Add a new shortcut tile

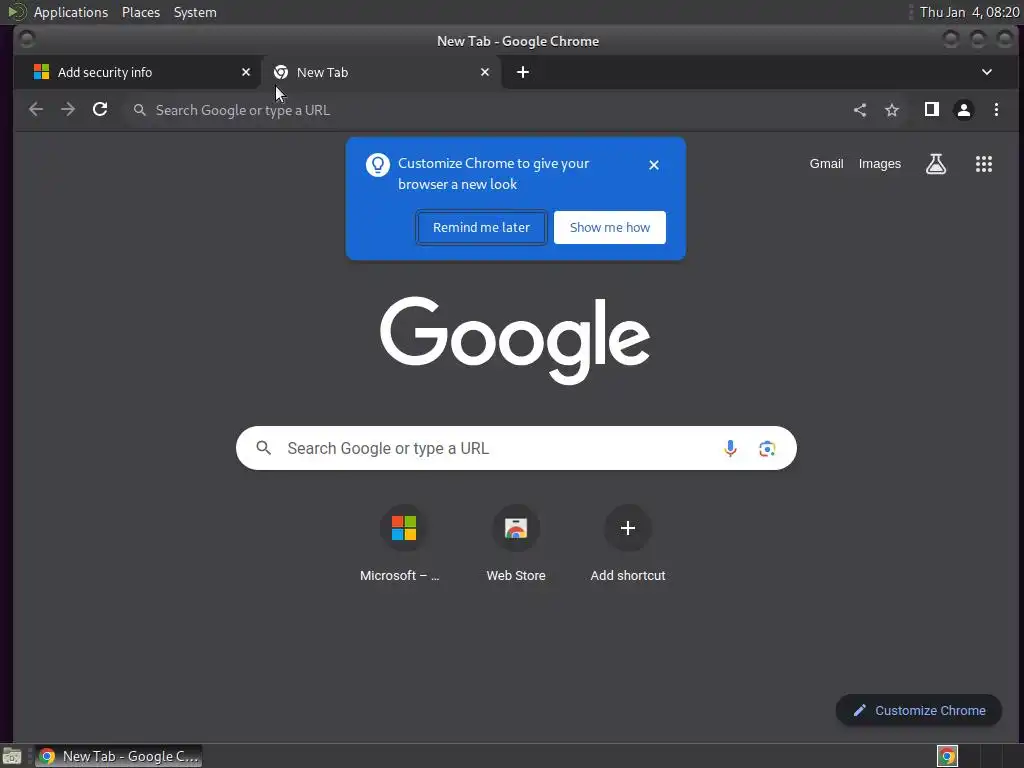tap(628, 543)
